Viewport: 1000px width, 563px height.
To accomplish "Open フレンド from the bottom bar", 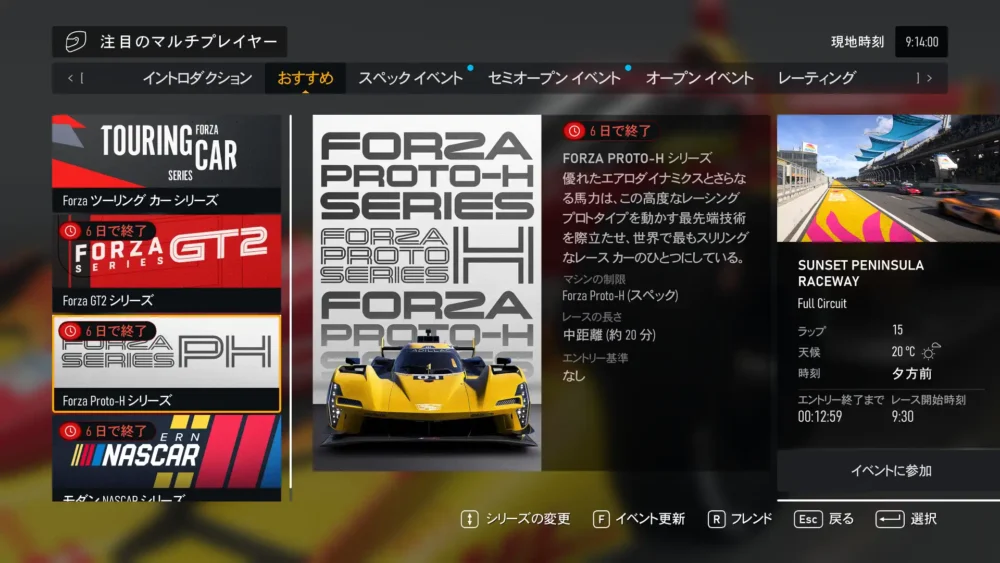I will (x=752, y=519).
